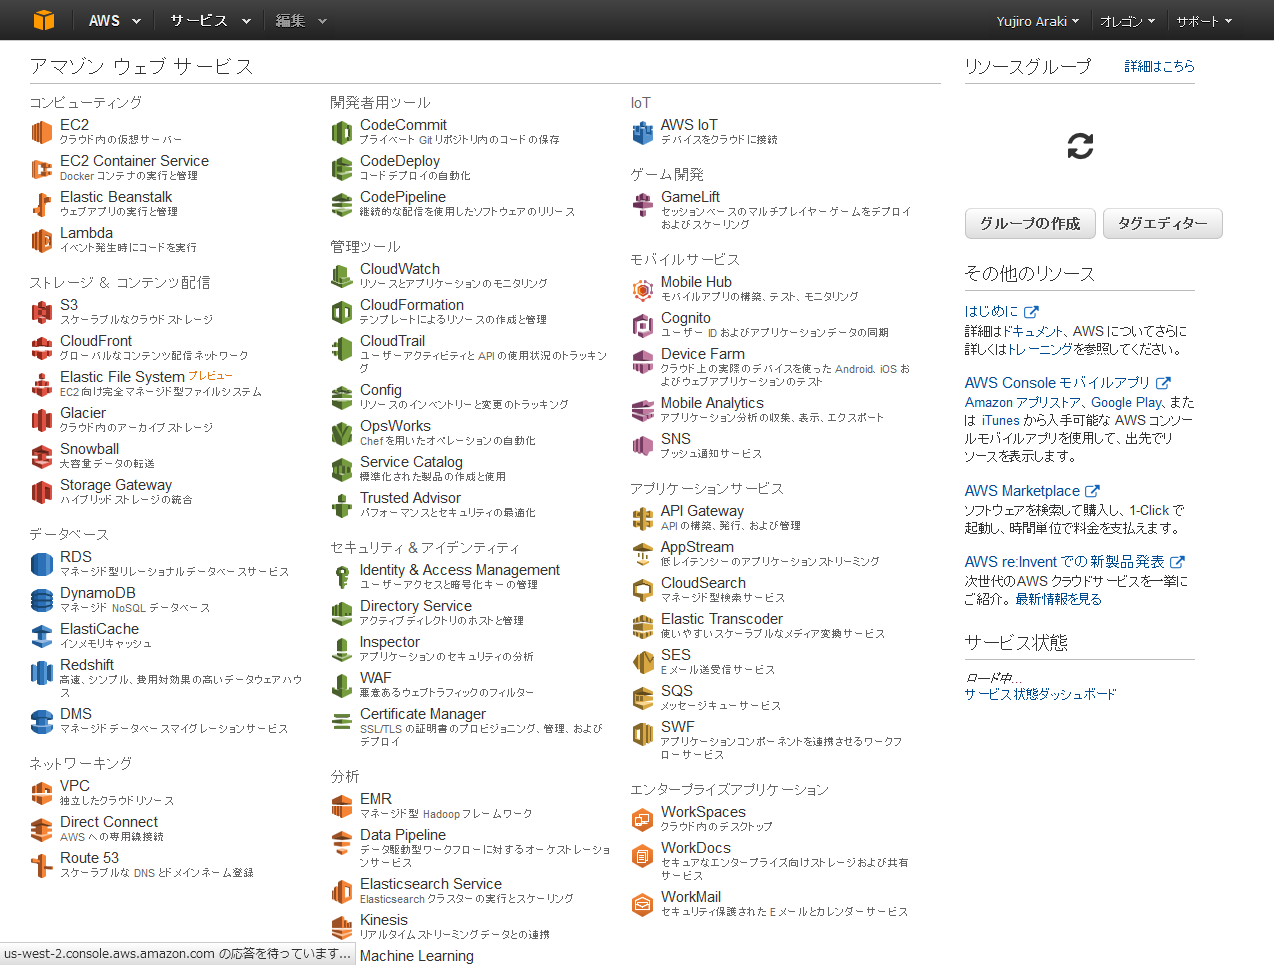Expand the AWS dropdown menu
Viewport: 1274px width, 965px height.
pos(115,20)
